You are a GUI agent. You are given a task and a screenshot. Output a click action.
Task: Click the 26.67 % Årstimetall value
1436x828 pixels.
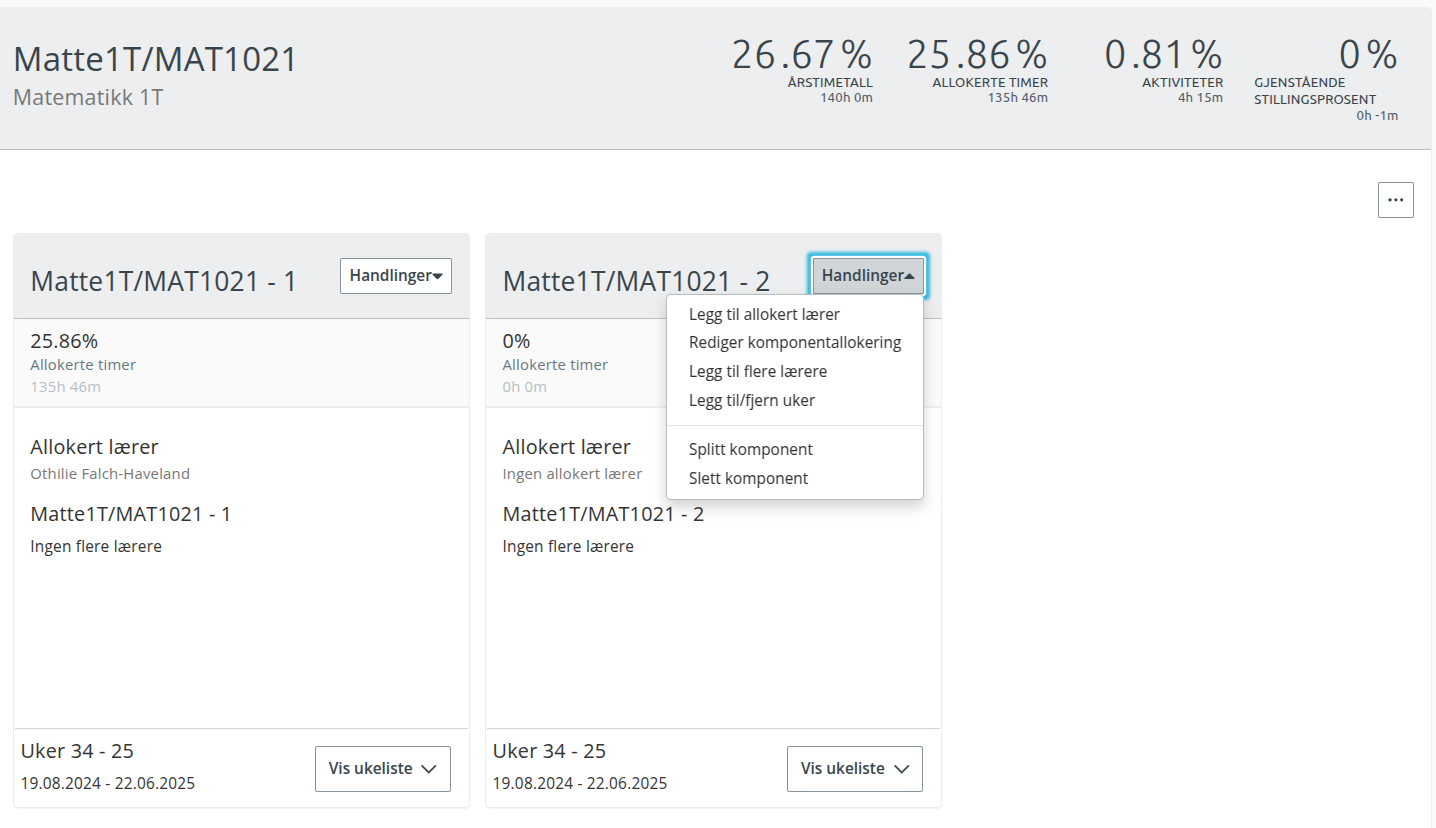[802, 54]
